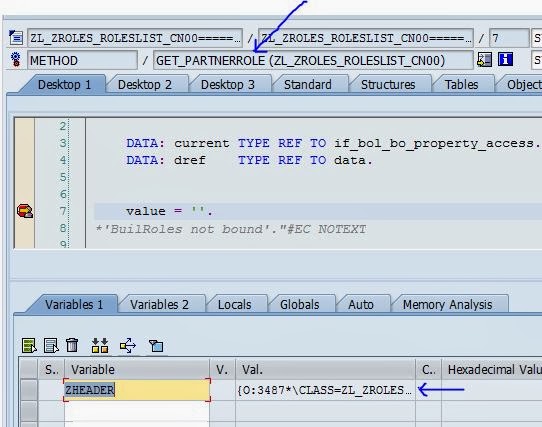Select the Variables 1 tab
Image resolution: width=542 pixels, height=427 pixels.
[74, 305]
